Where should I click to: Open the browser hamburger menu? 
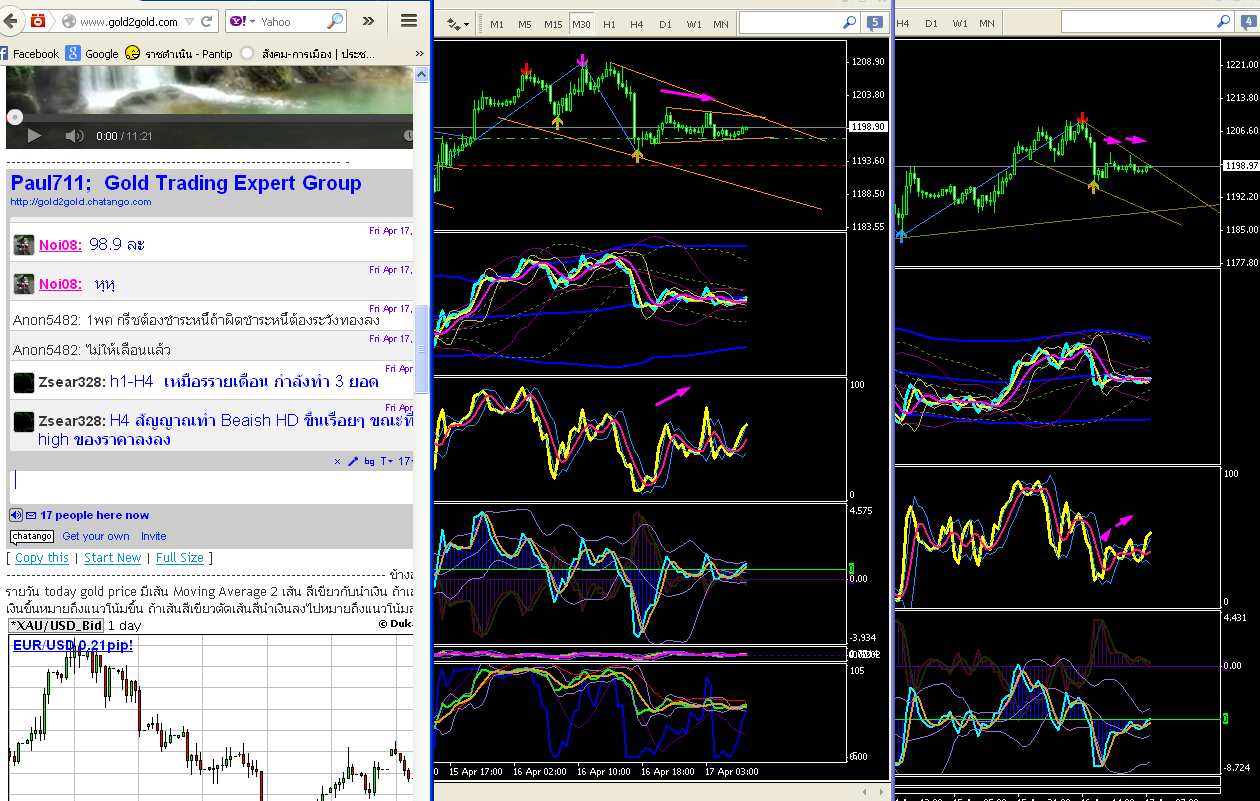coord(408,21)
